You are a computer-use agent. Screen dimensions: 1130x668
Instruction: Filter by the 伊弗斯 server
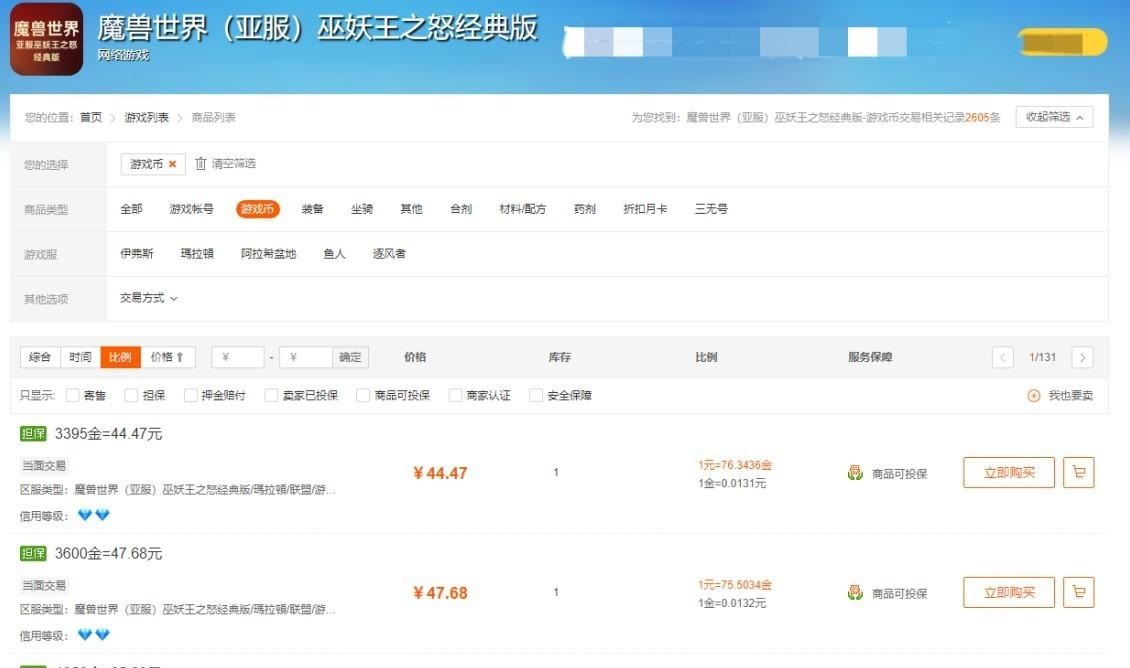(137, 254)
